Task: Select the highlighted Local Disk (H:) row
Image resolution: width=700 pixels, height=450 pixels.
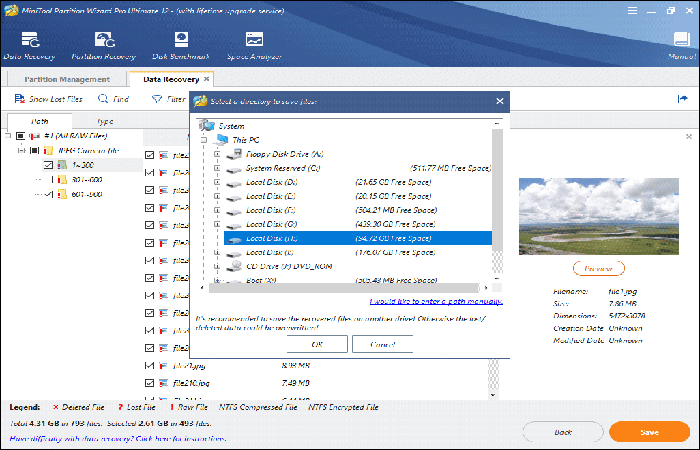Action: tap(358, 238)
